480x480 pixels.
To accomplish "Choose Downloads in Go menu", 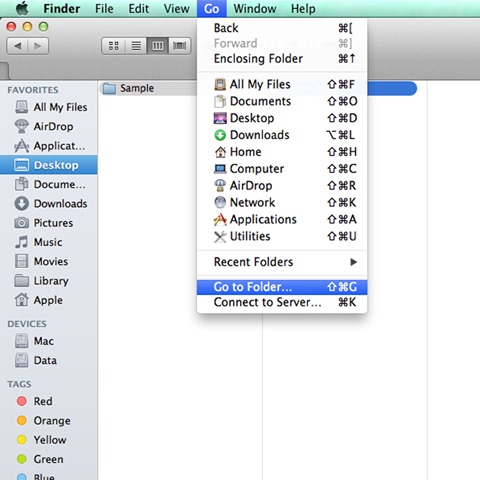I will click(282, 135).
